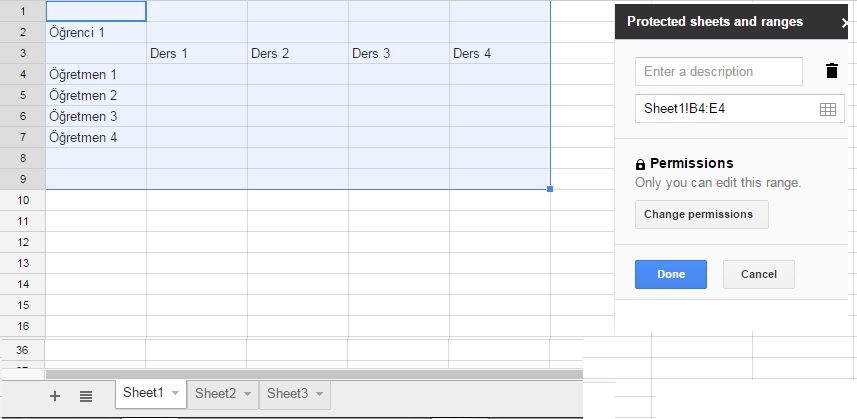Select the Ders 3 header cell
857x419 pixels.
399,54
